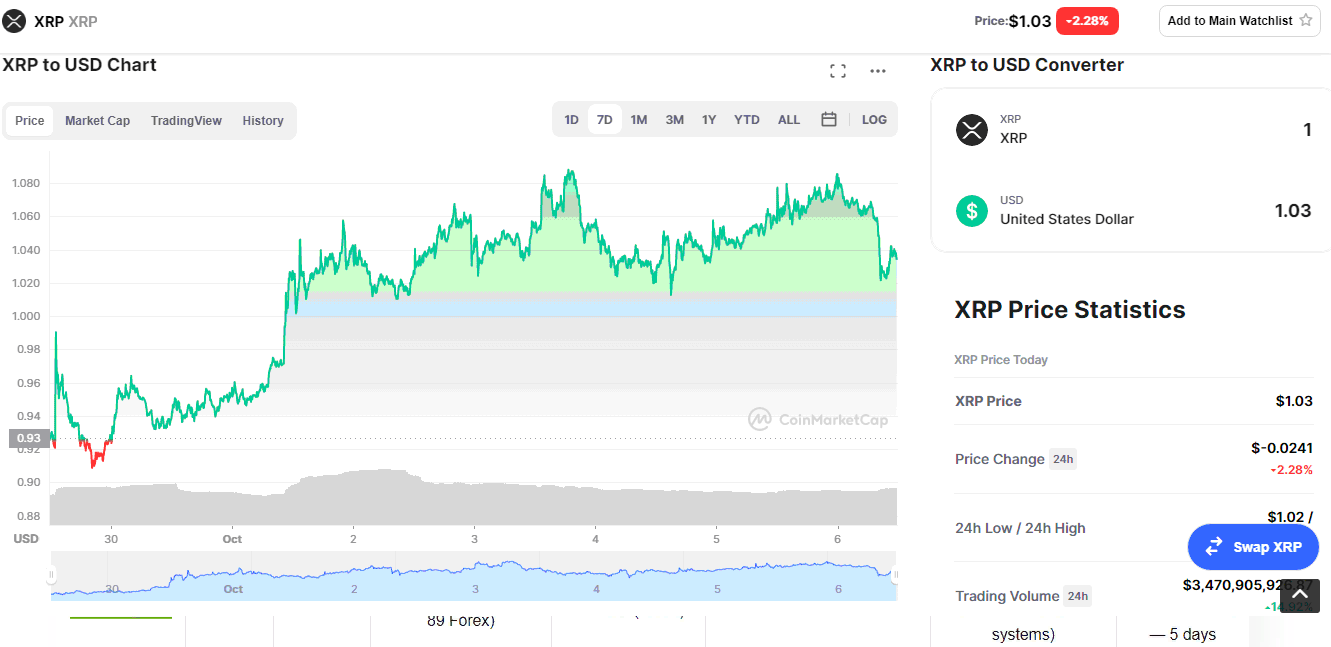Click the blue mini navigator chart area

point(474,578)
